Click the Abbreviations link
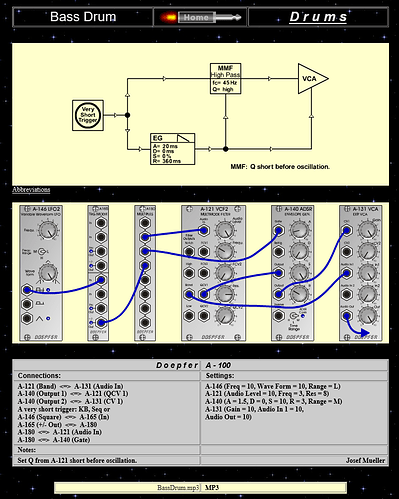 (x=31, y=190)
